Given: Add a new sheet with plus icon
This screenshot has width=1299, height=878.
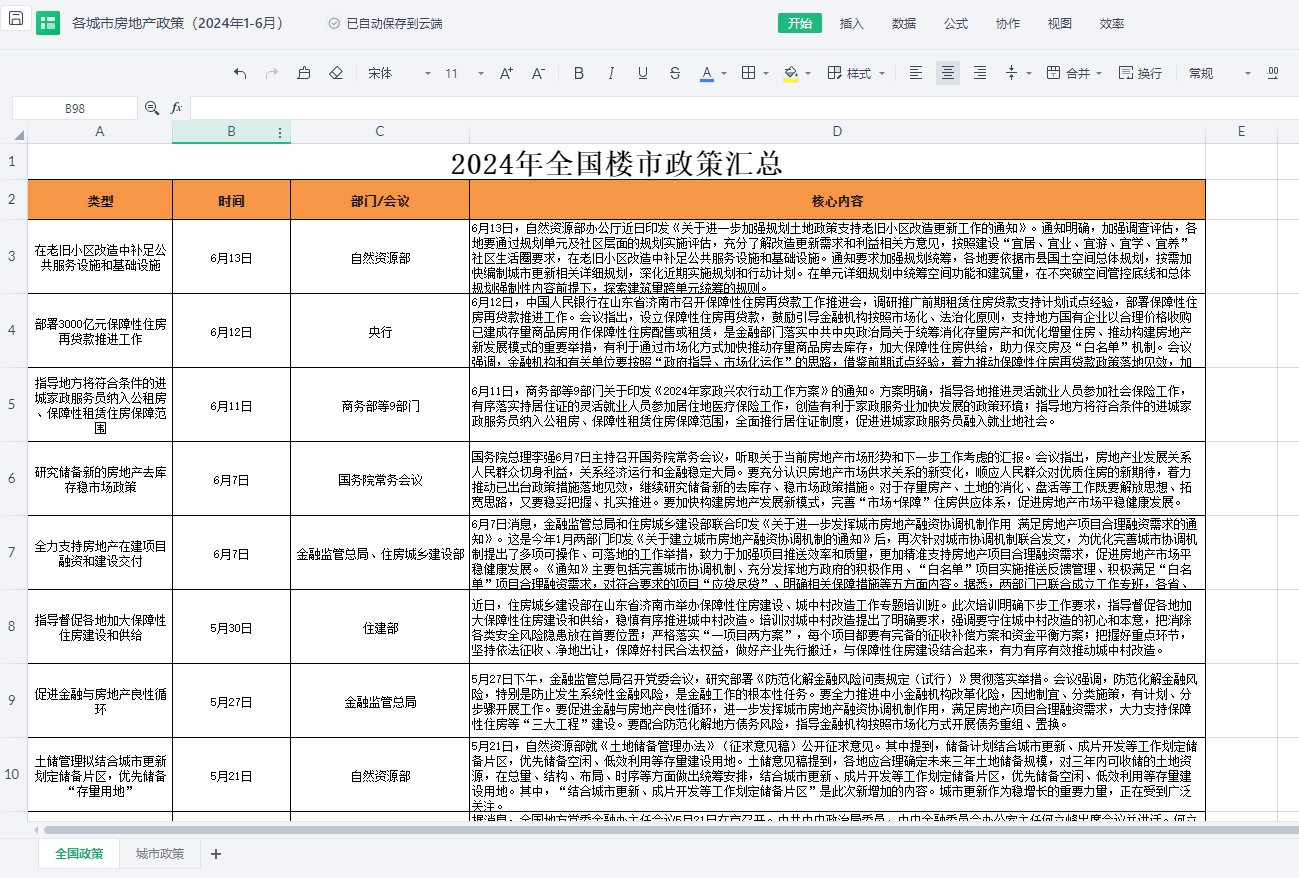Looking at the screenshot, I should pos(216,854).
